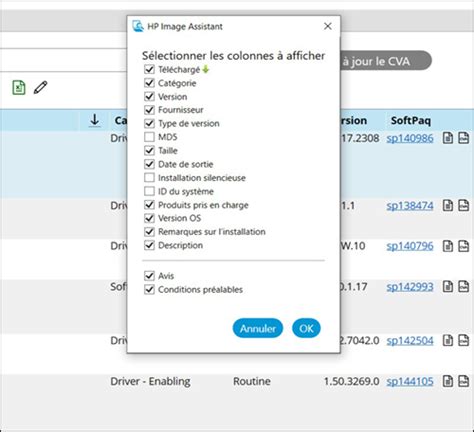Toggle the Type de version checkbox

coord(149,123)
